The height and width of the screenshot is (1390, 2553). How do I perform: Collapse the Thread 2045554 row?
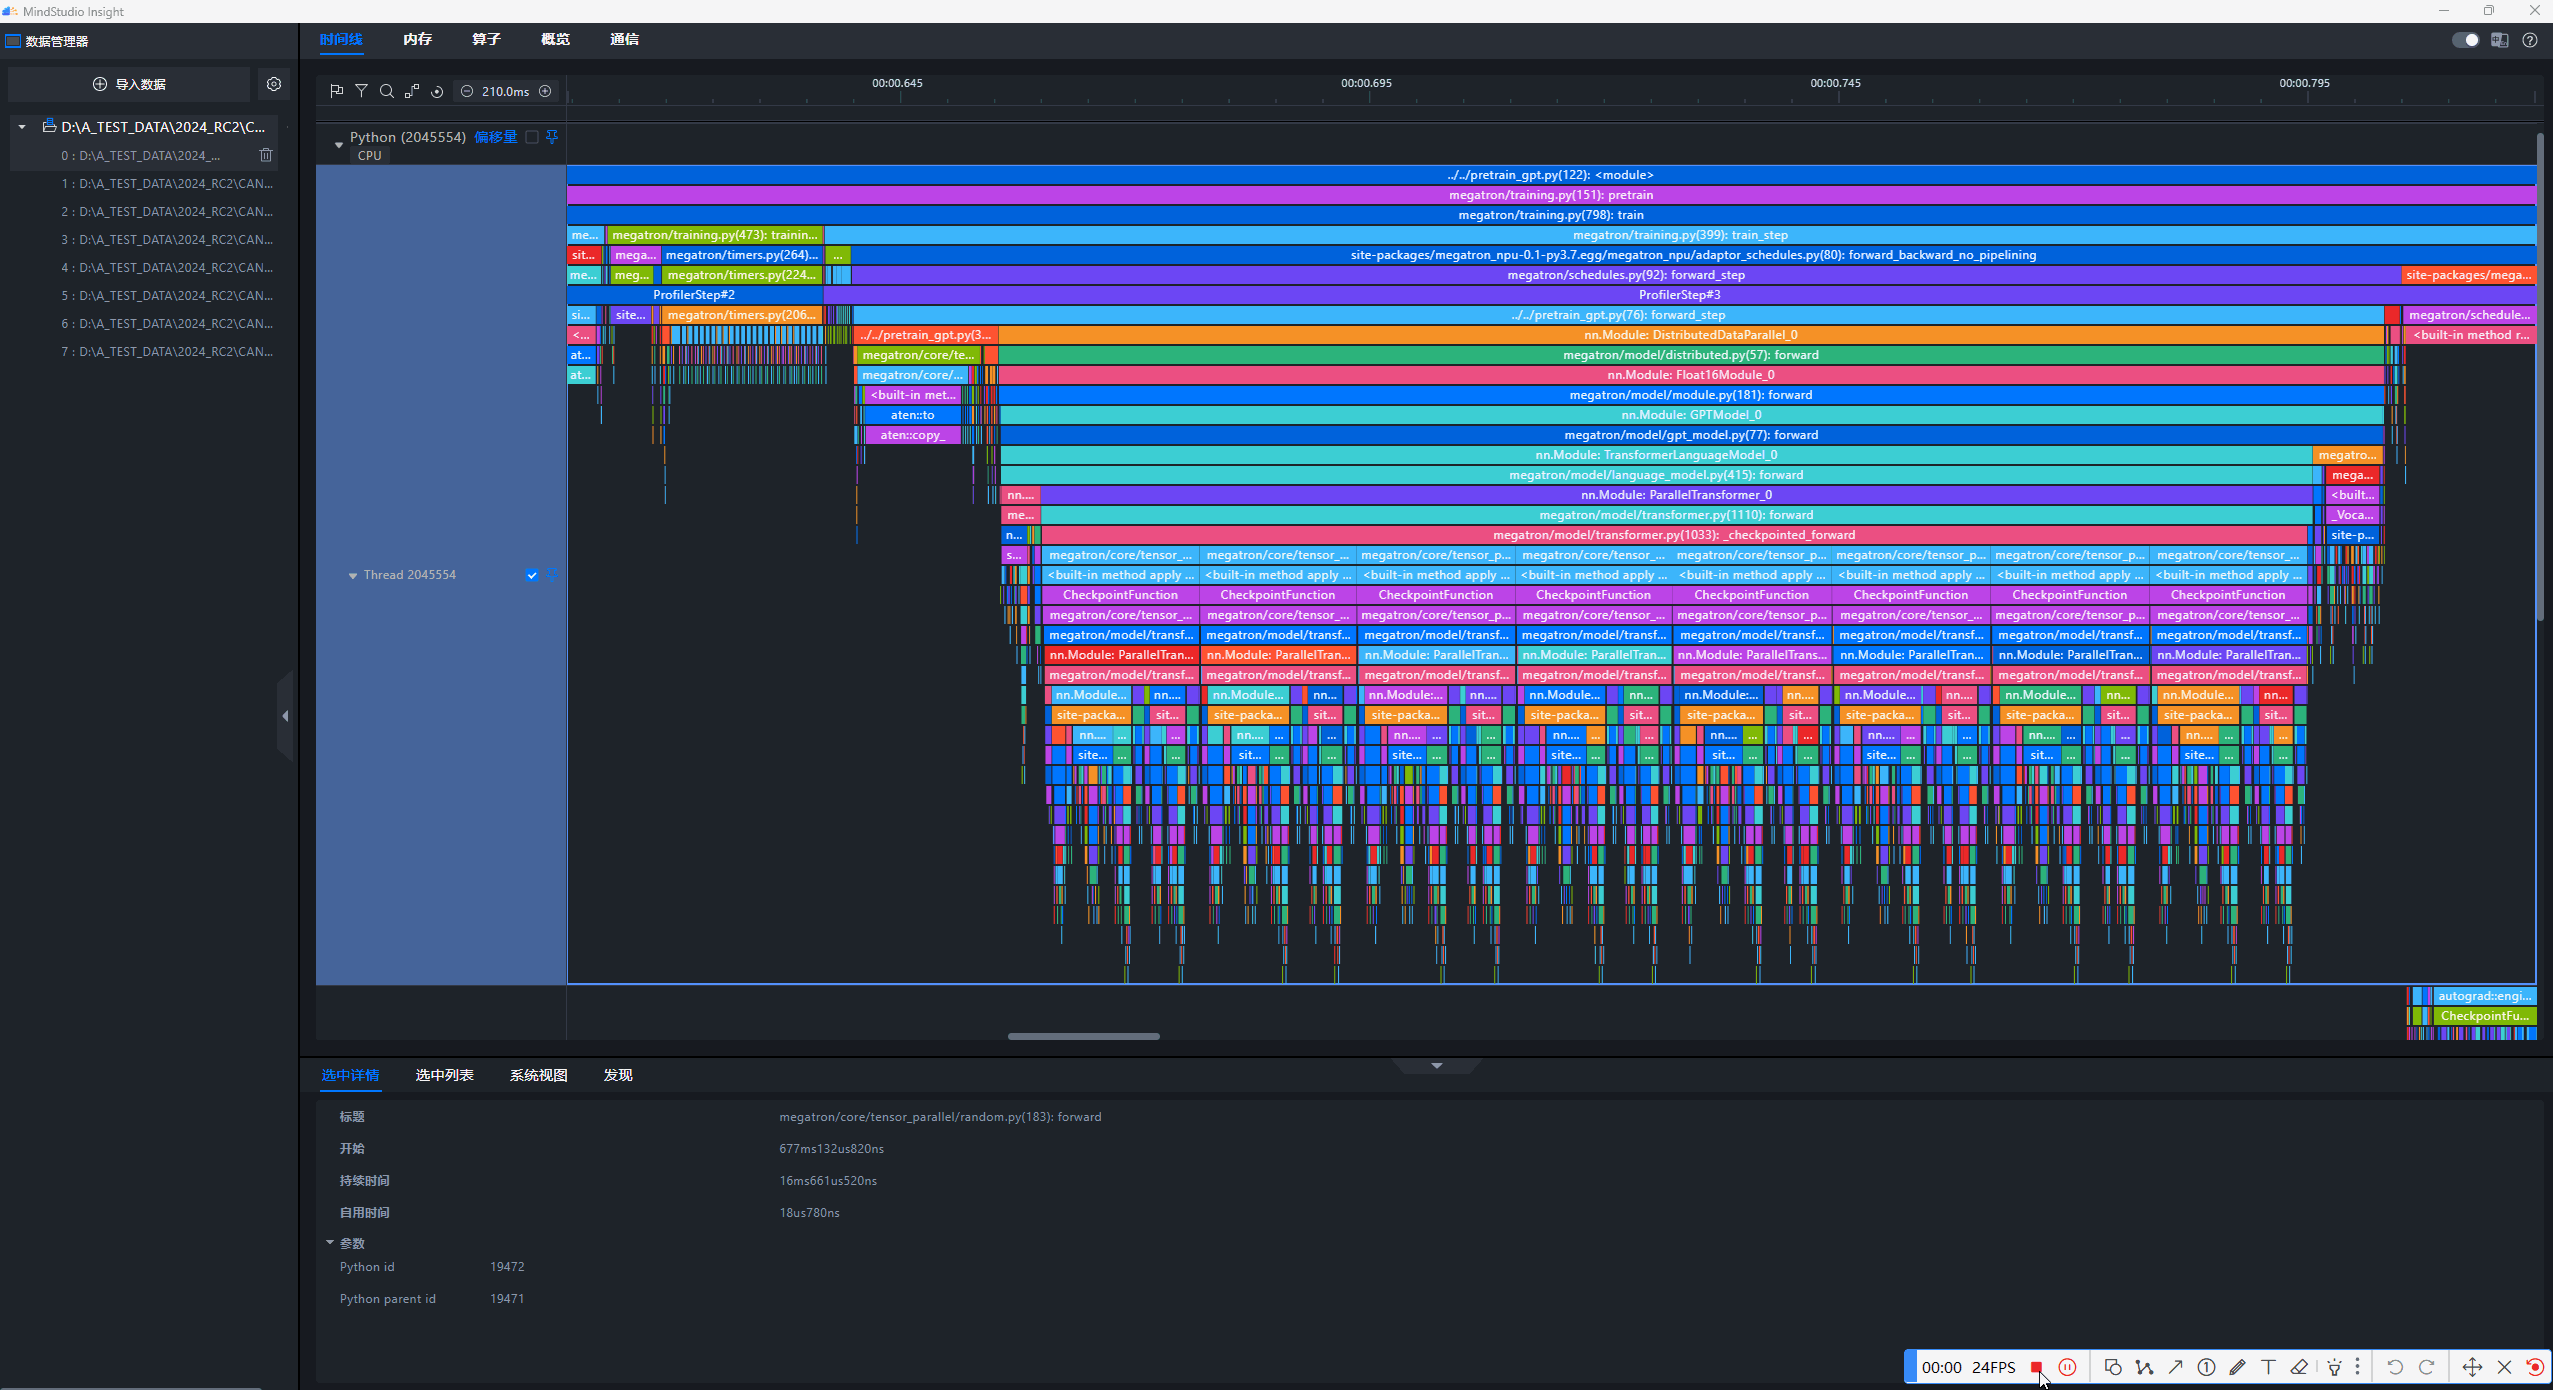click(x=353, y=576)
